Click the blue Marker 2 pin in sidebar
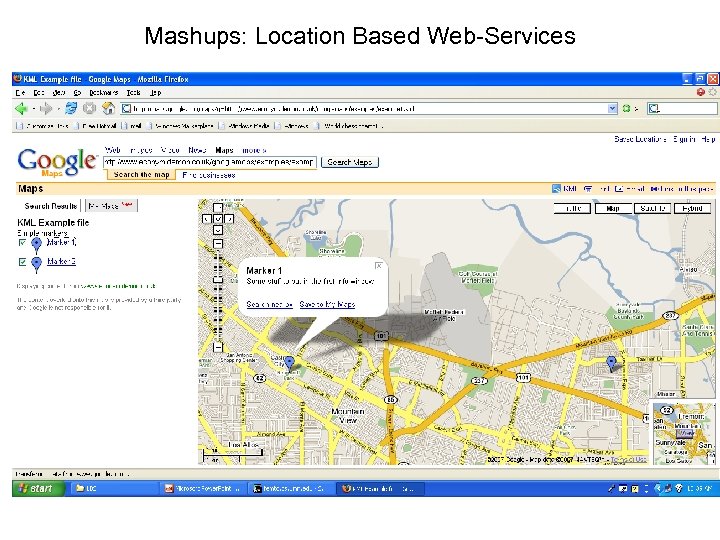 [36, 264]
